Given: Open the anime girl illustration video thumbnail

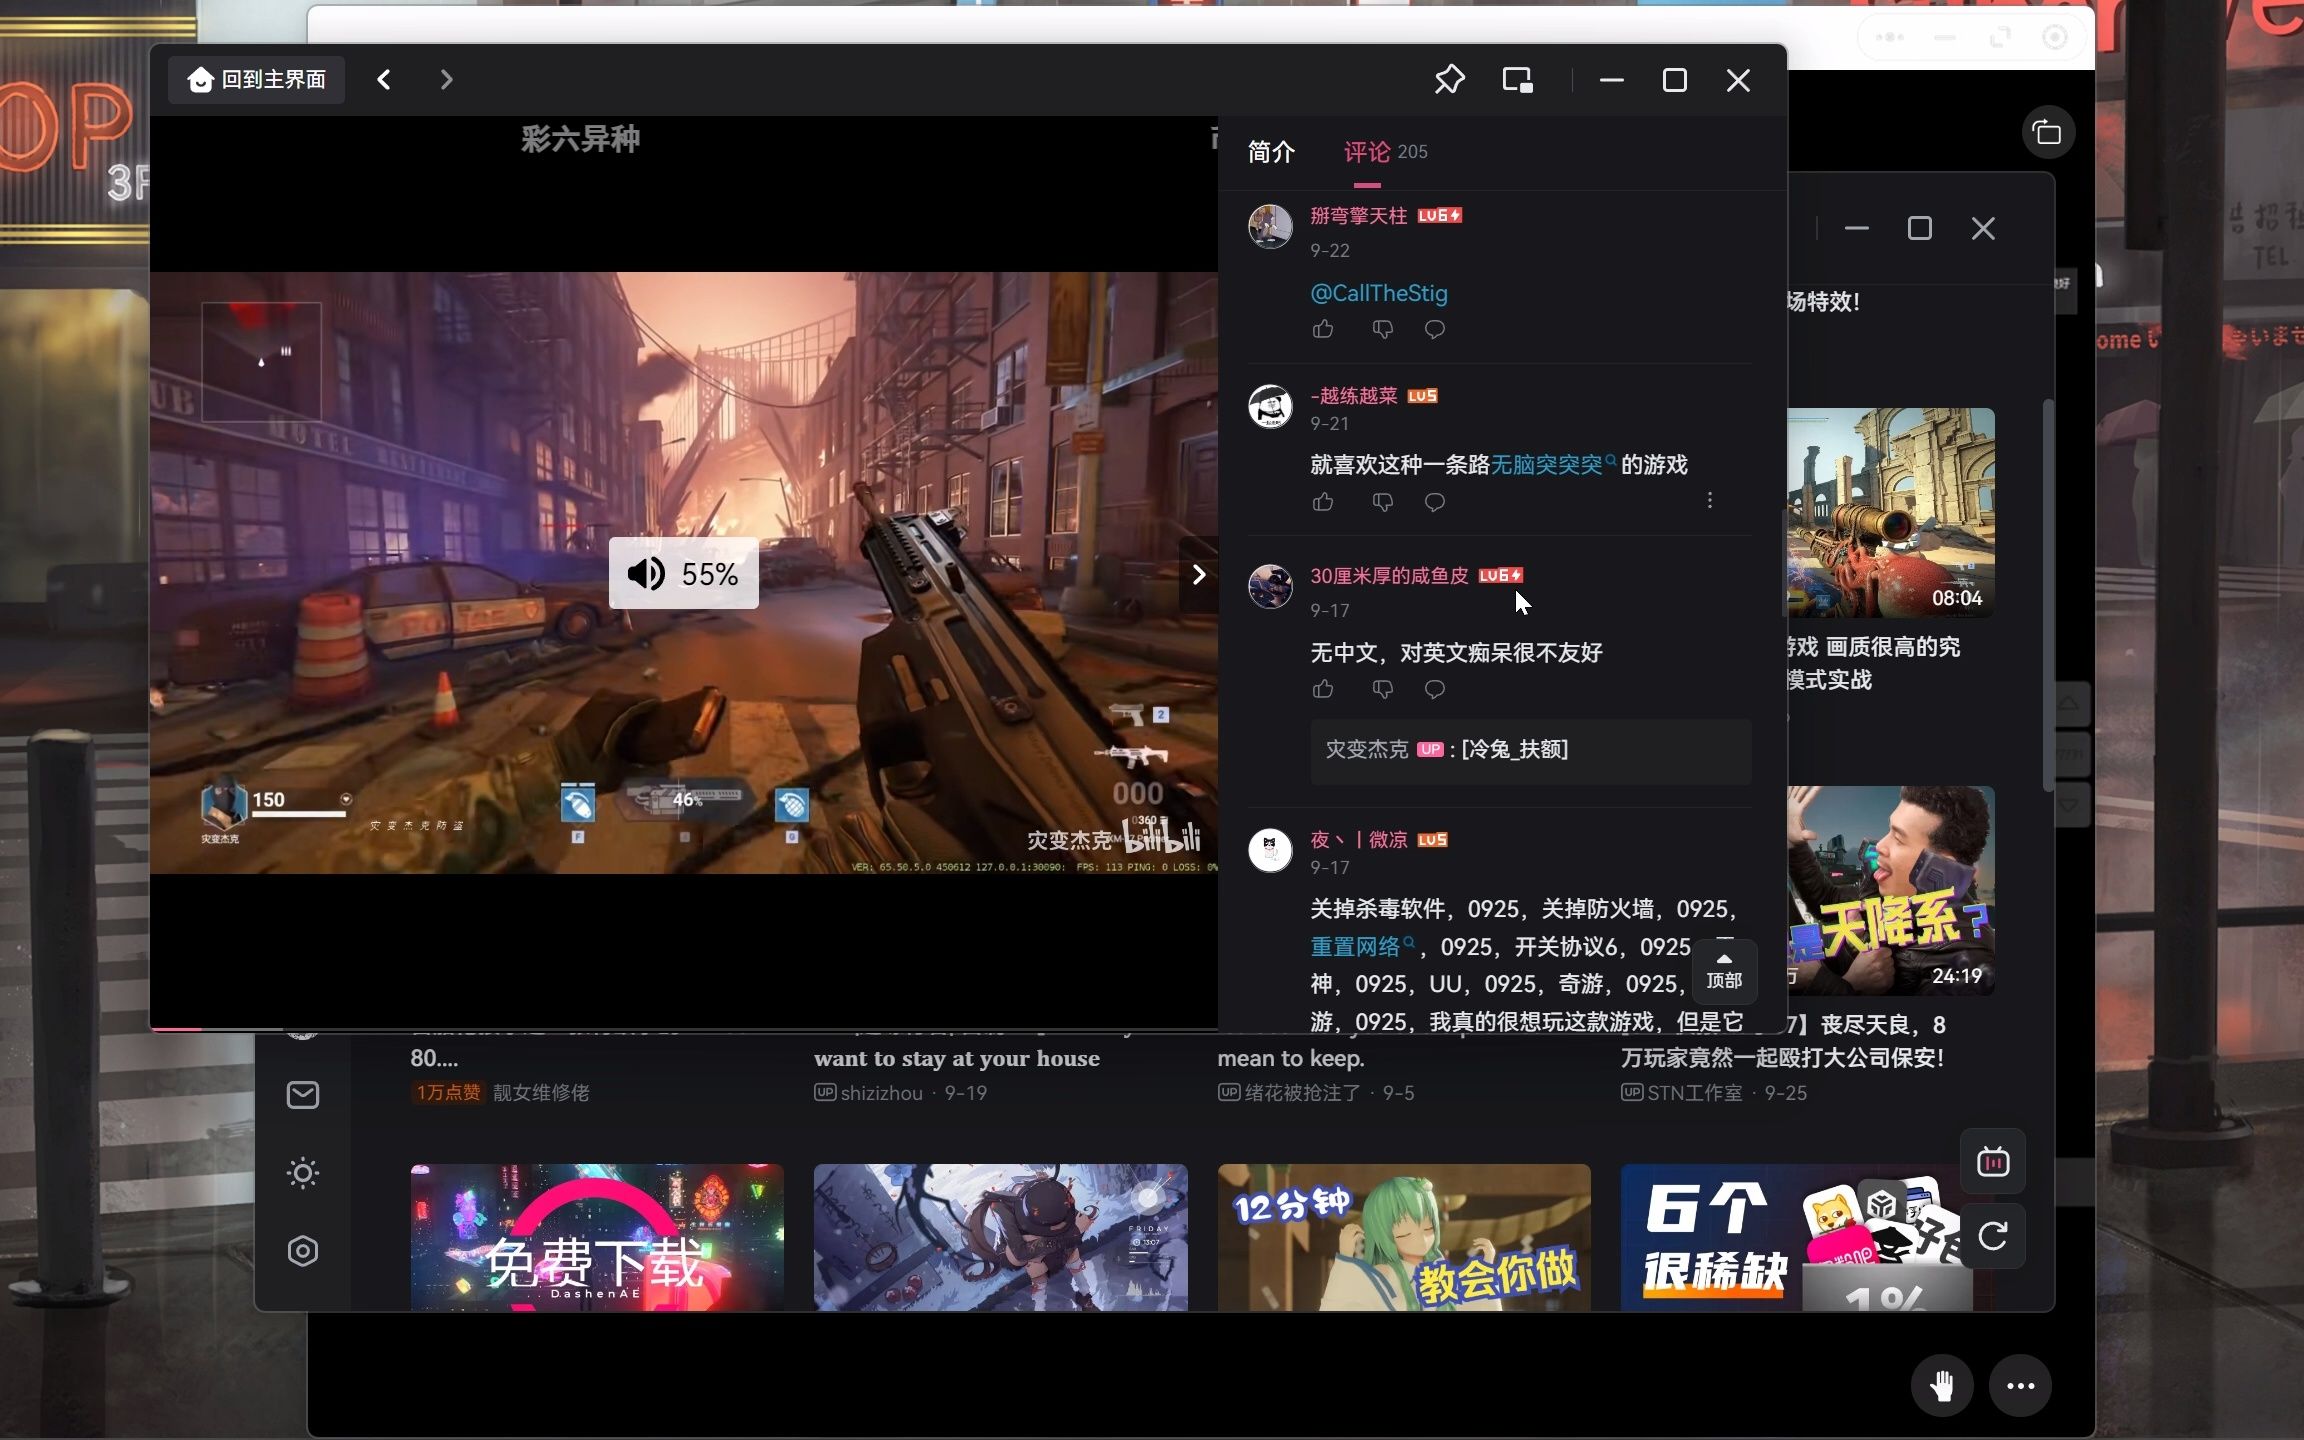Looking at the screenshot, I should click(x=1000, y=1238).
